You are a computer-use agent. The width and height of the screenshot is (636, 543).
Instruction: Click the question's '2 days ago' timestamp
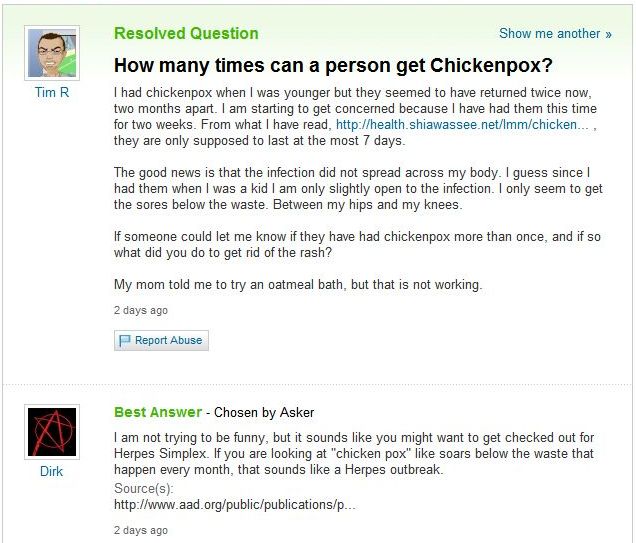click(x=141, y=310)
